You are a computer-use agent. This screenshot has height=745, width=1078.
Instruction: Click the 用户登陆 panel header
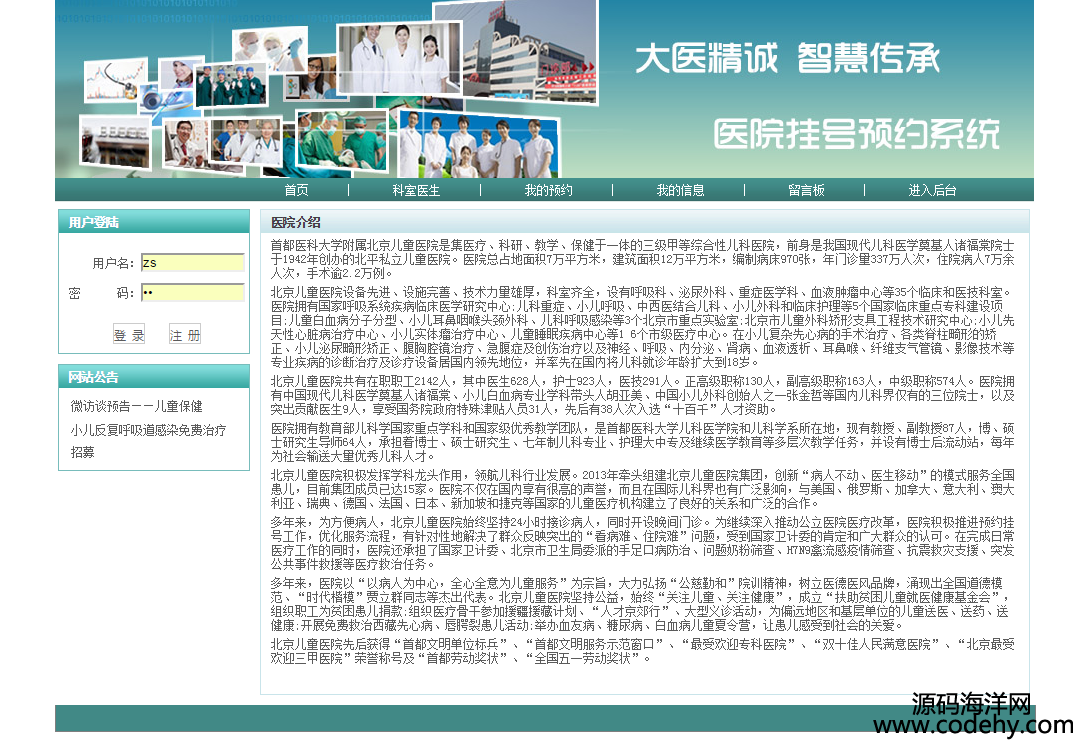94,222
